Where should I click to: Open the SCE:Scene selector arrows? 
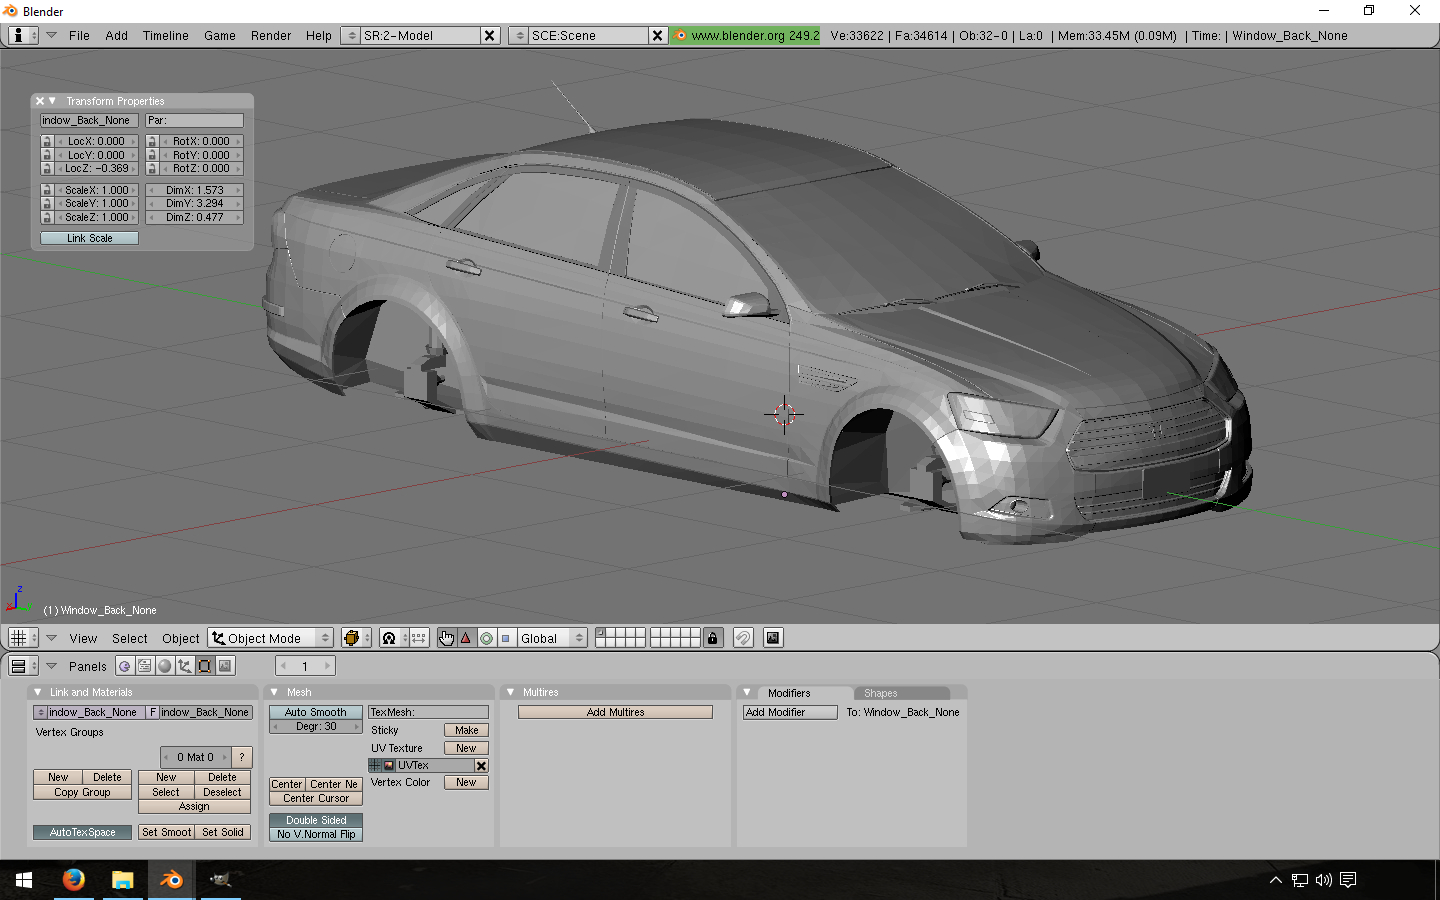point(518,35)
